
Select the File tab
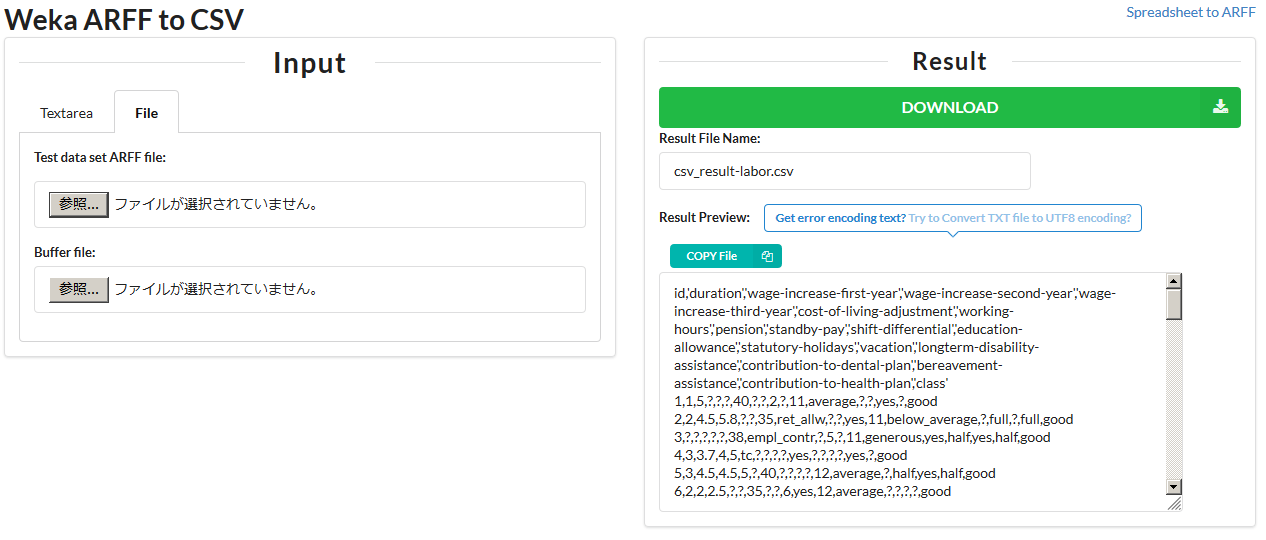click(146, 112)
